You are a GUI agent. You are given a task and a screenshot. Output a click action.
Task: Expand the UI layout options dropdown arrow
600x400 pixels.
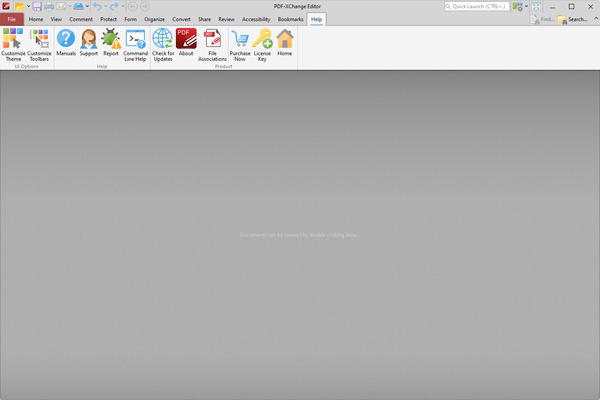click(x=526, y=7)
